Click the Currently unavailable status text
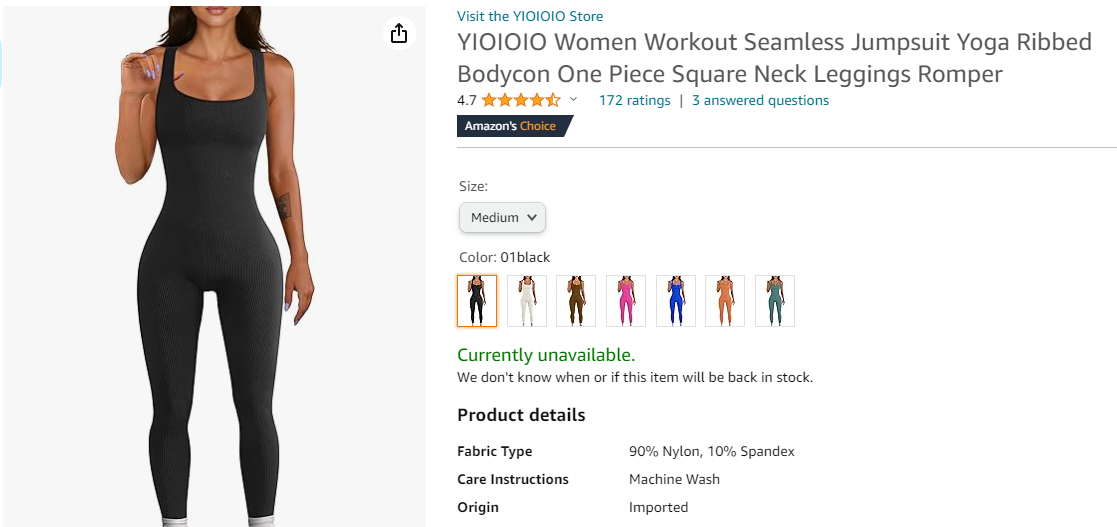The width and height of the screenshot is (1117, 527). point(546,355)
